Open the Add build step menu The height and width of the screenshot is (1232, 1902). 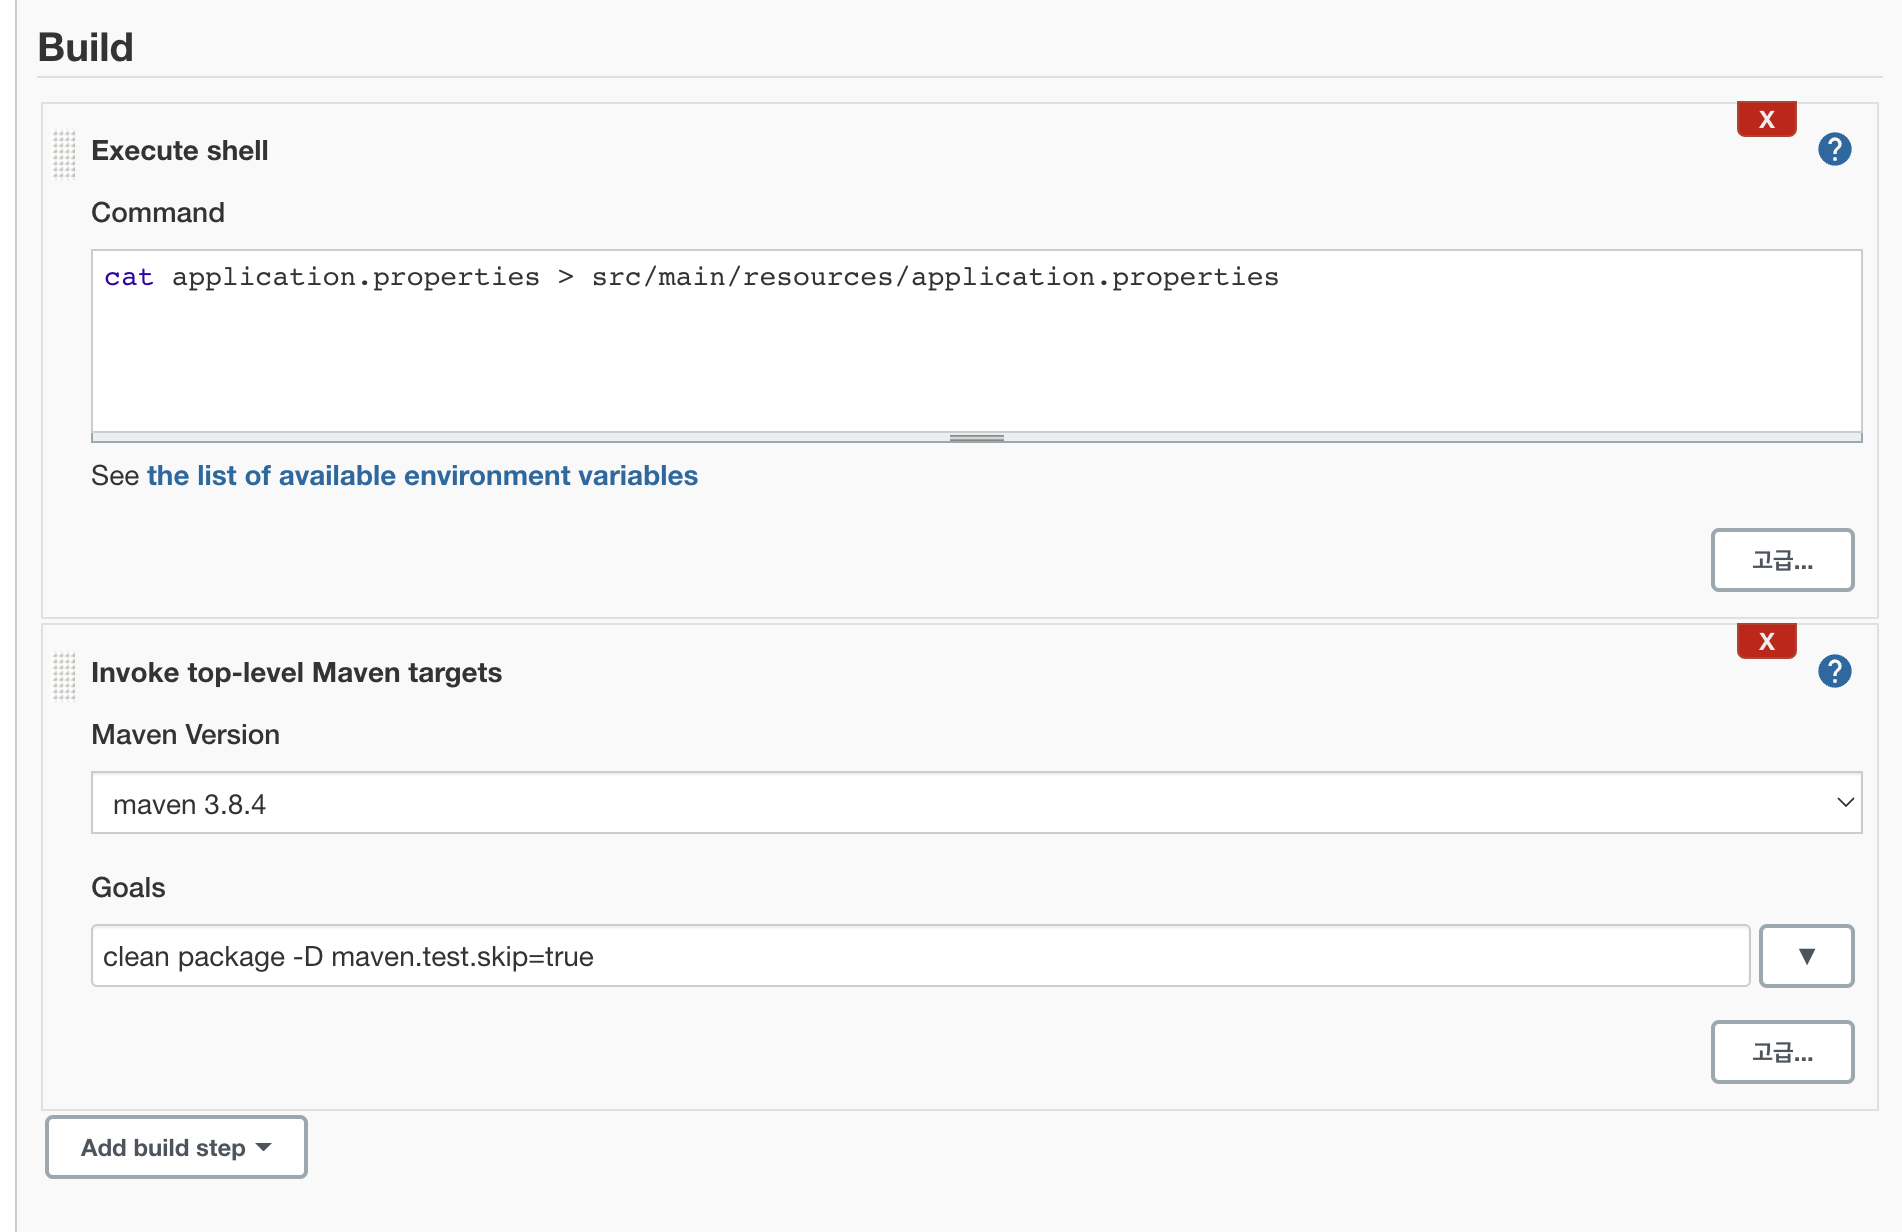tap(176, 1147)
